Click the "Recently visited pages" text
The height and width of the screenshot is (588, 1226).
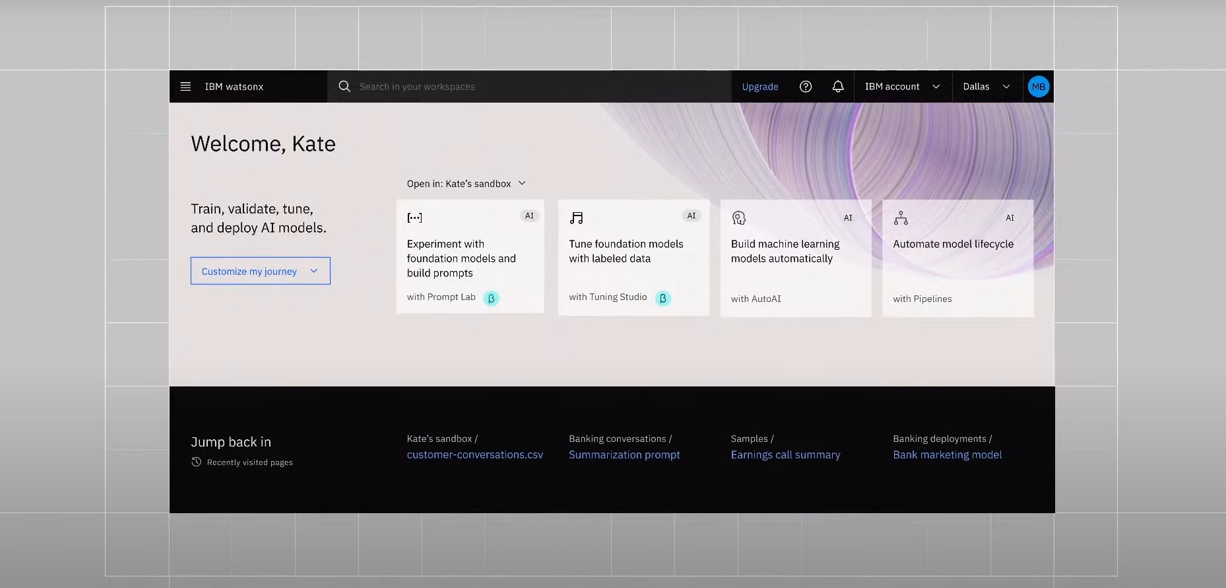click(x=250, y=463)
